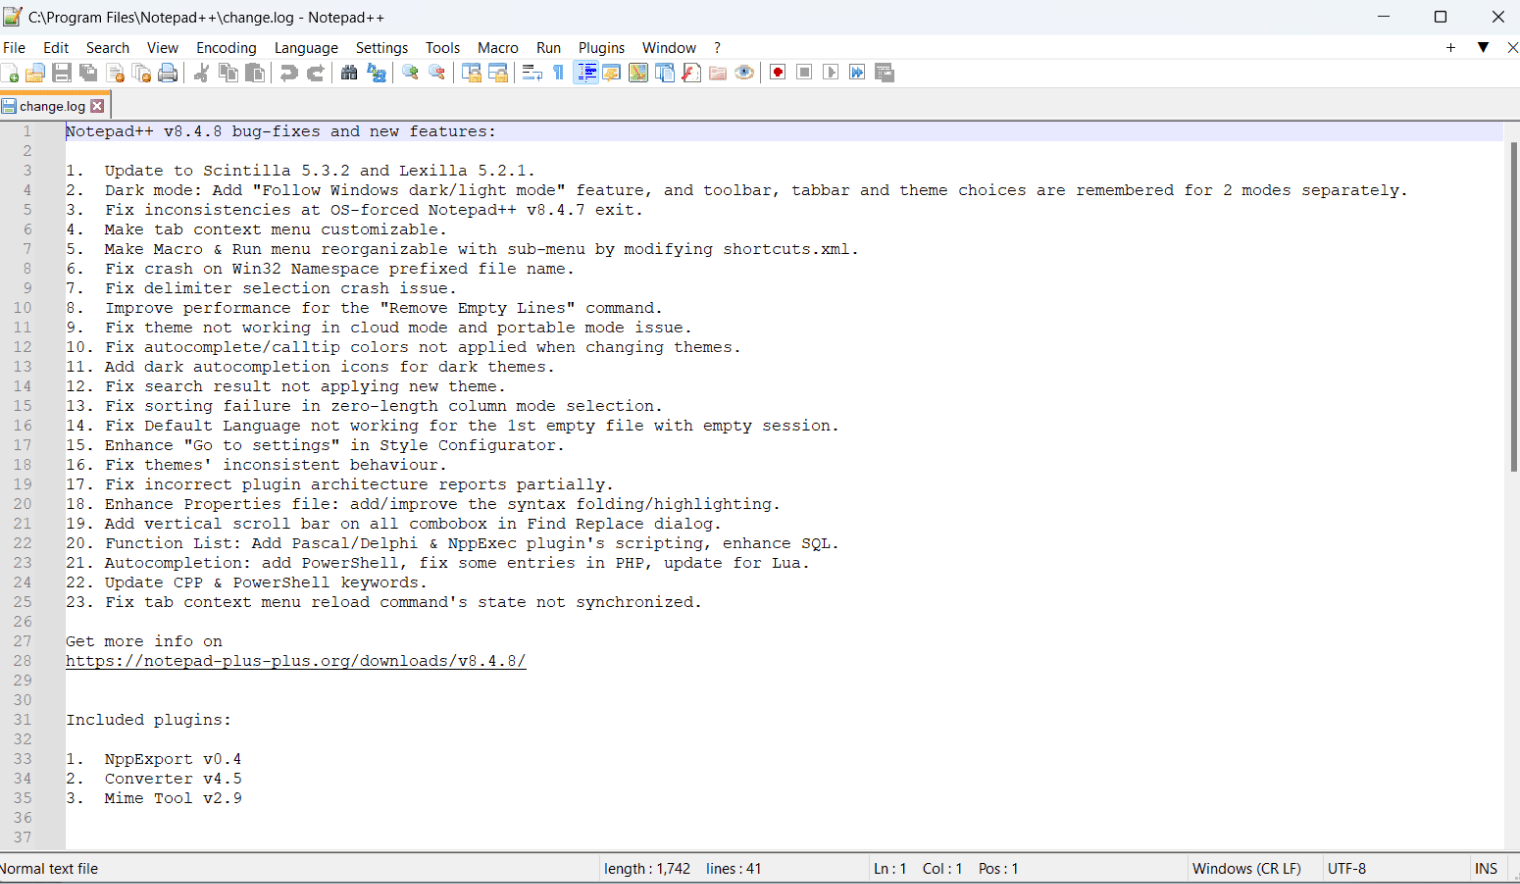Add a new tab with the plus button
This screenshot has height=884, width=1520.
(x=1450, y=48)
